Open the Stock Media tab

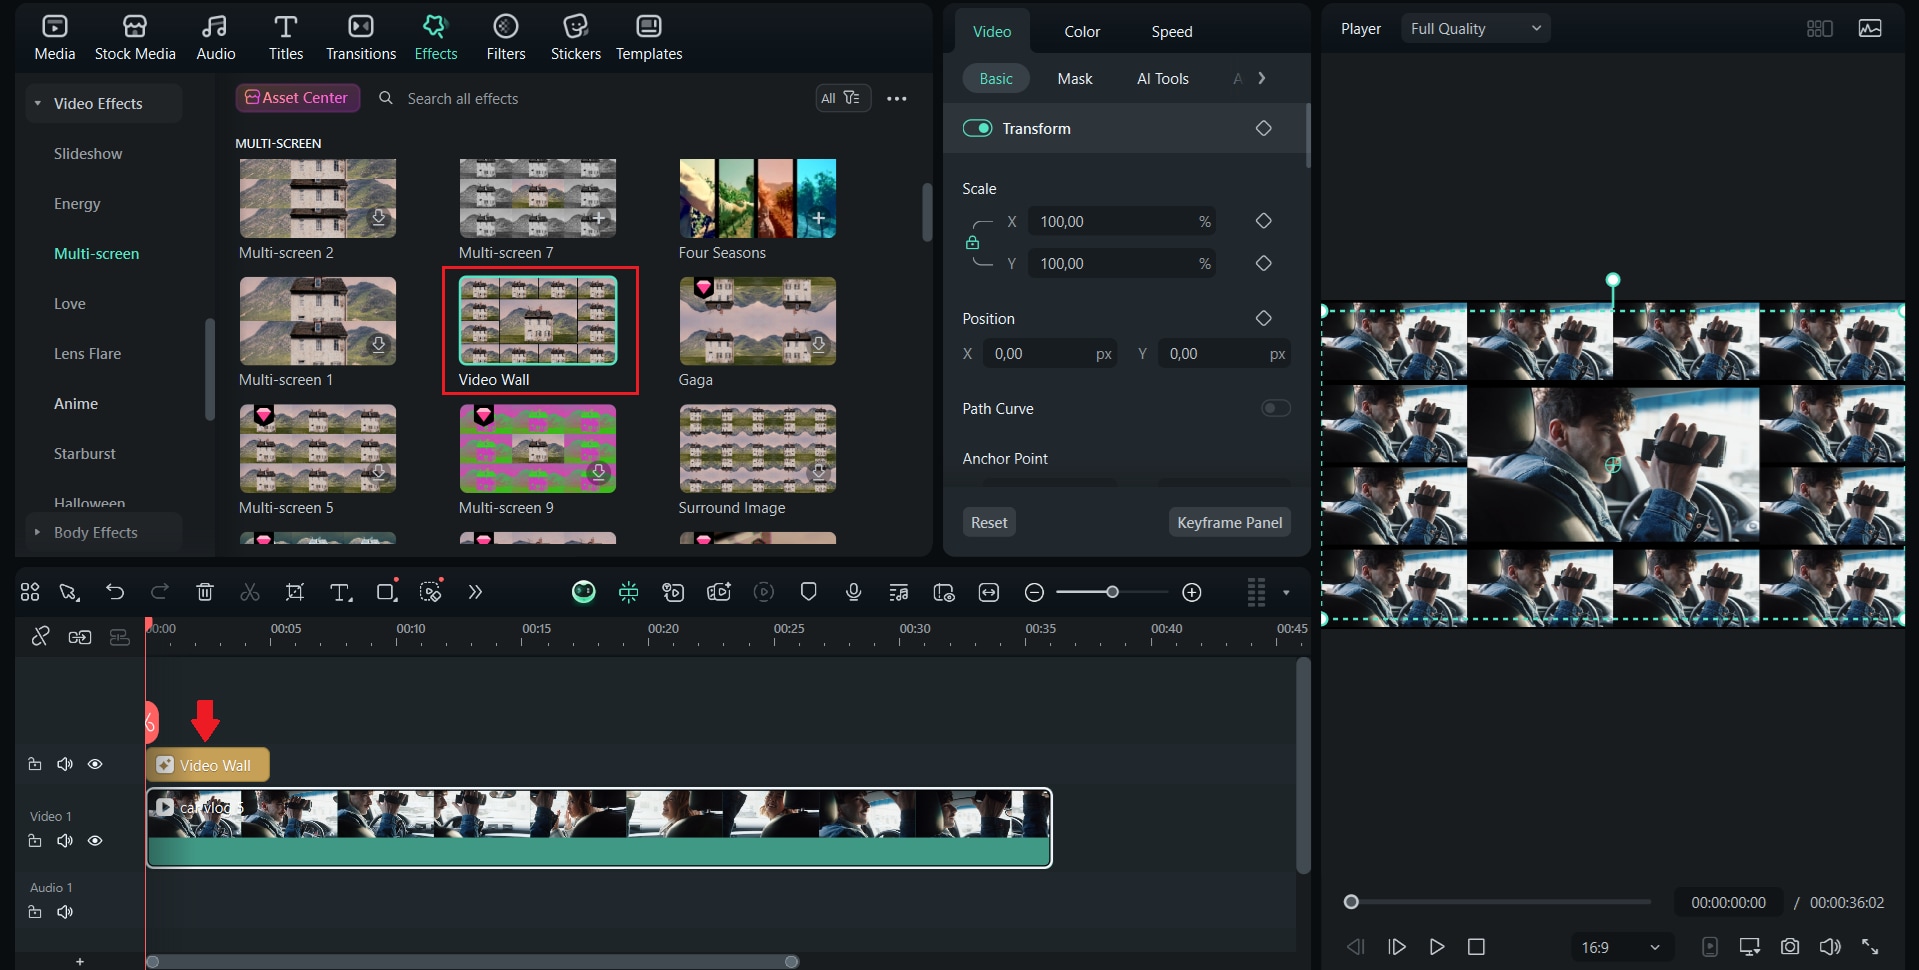coord(135,38)
